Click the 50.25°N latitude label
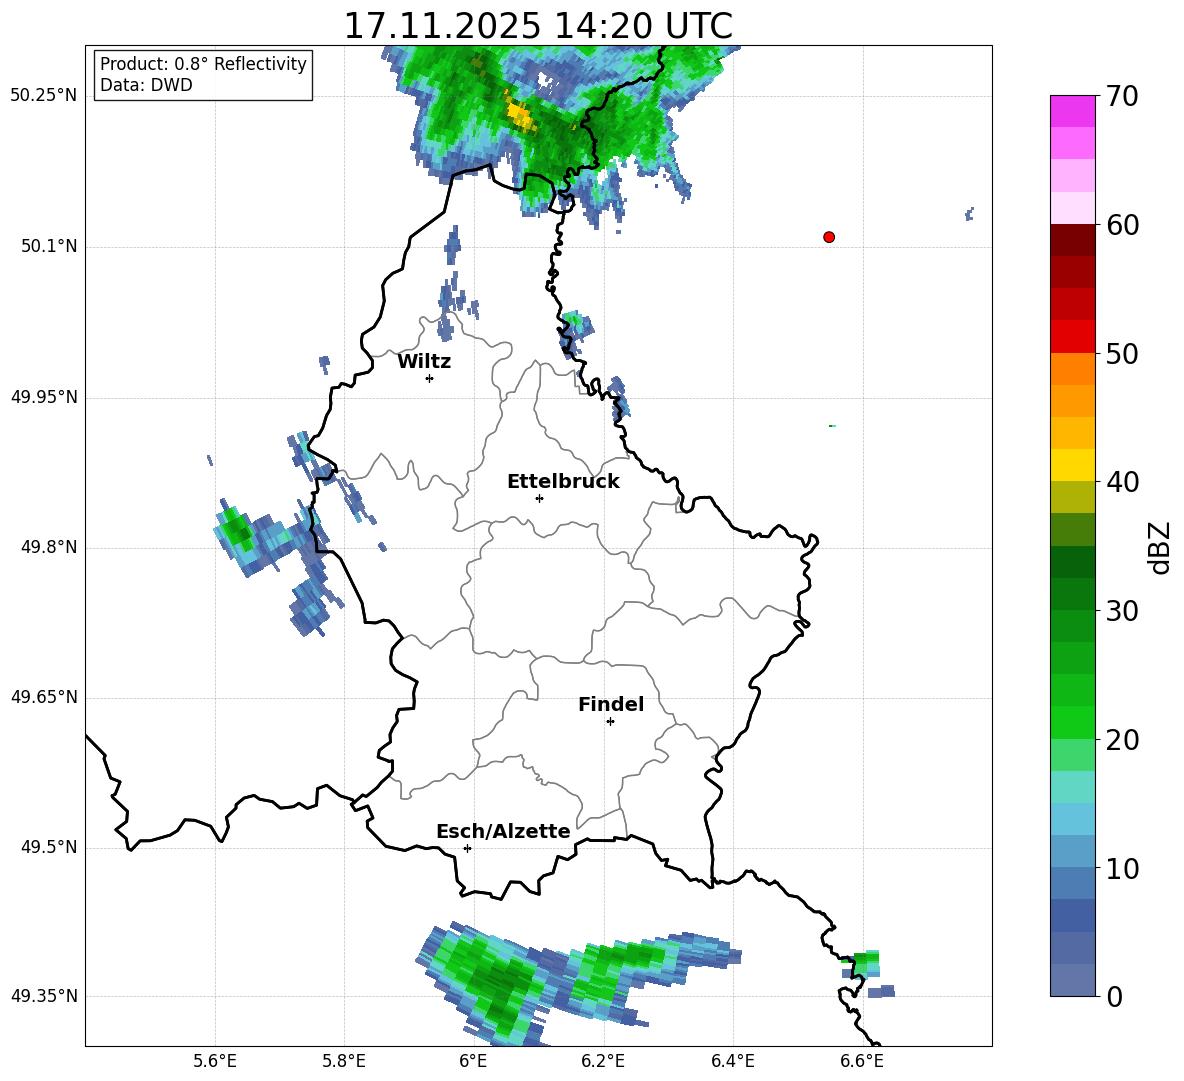 44,96
